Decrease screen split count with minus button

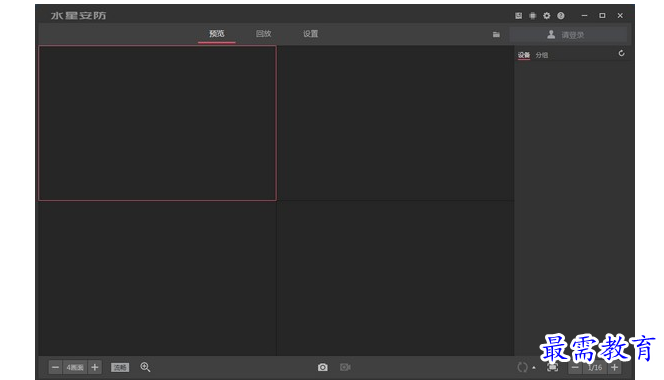pyautogui.click(x=55, y=367)
